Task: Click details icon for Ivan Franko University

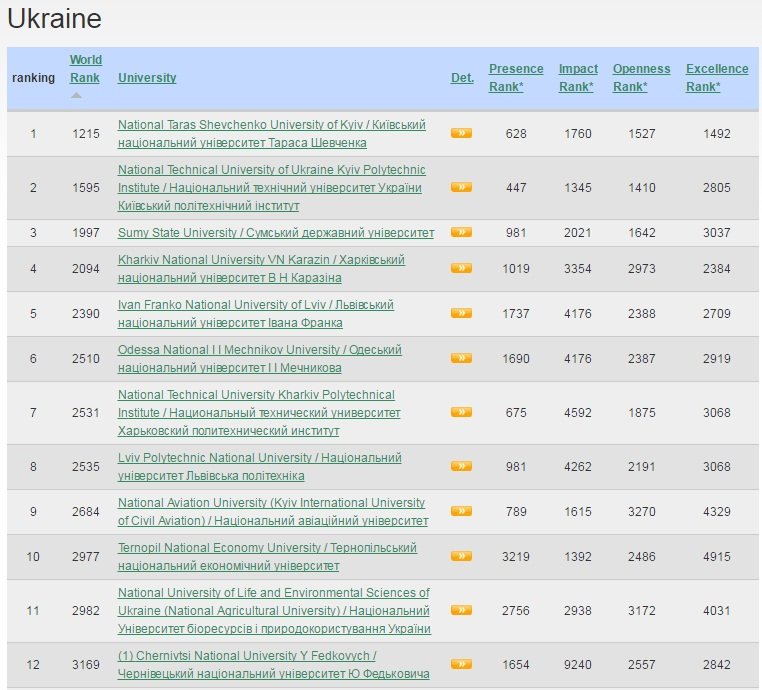Action: tap(461, 314)
